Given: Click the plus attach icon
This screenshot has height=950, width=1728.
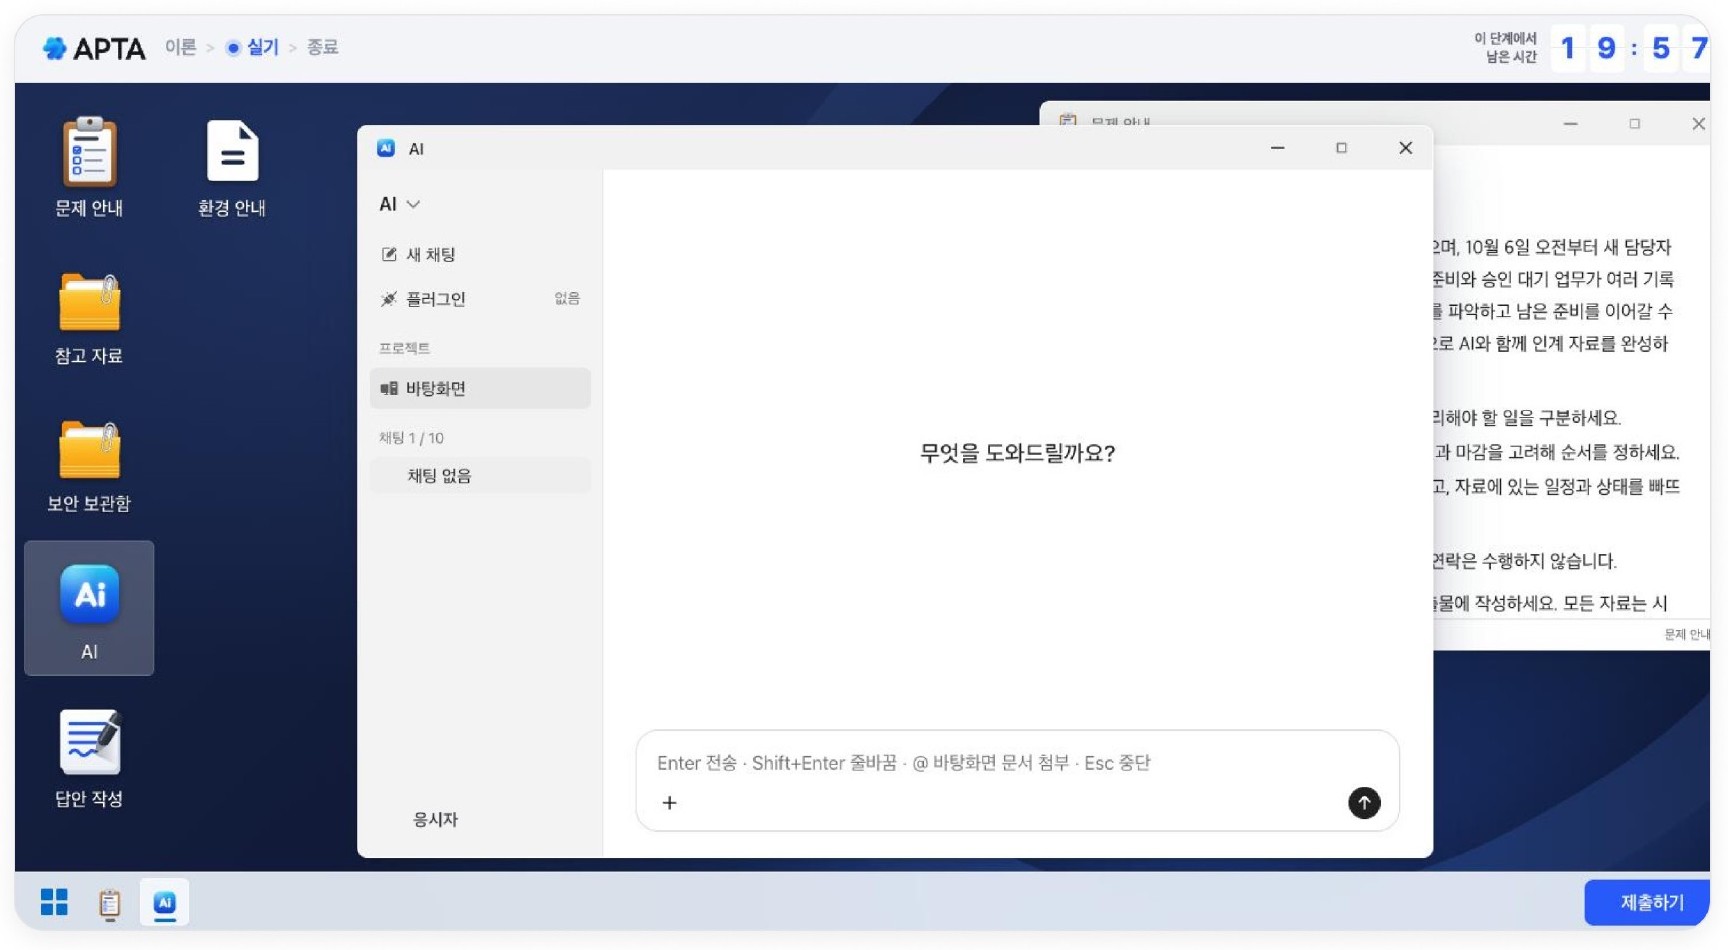Looking at the screenshot, I should 669,802.
